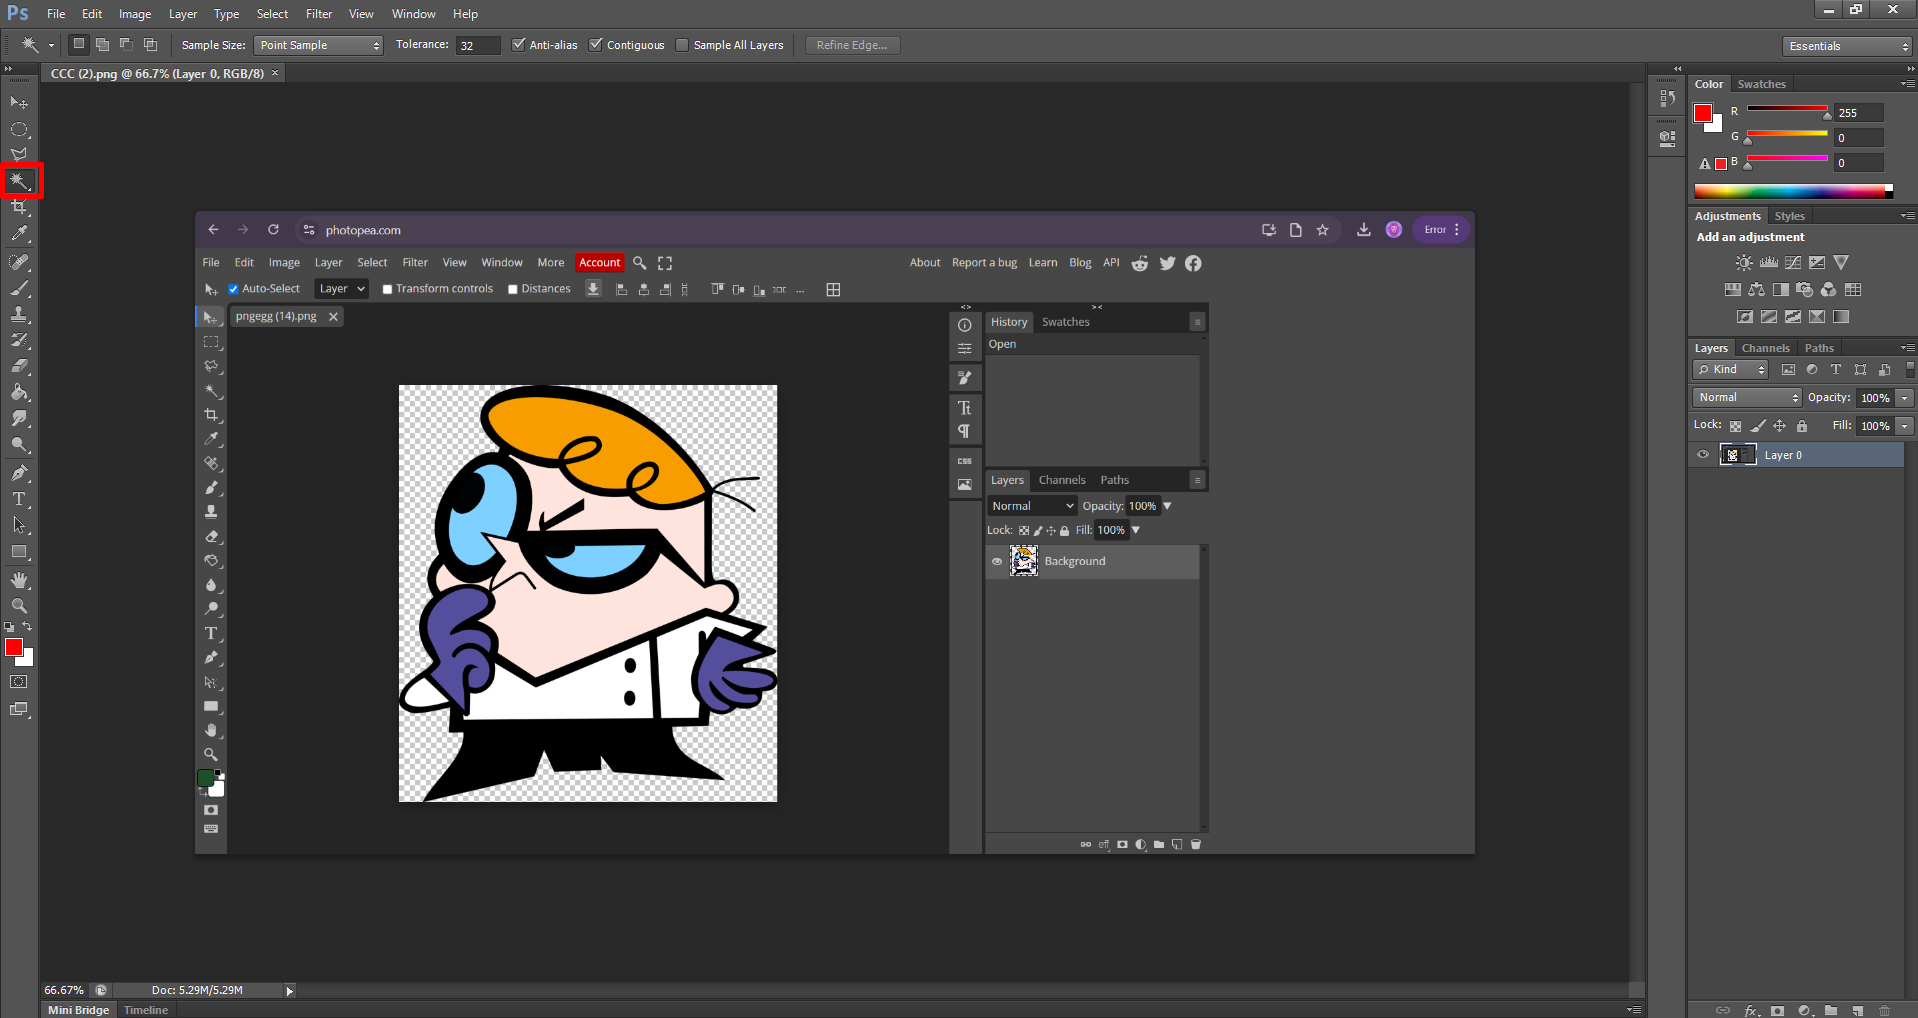Select the Horizontal Type tool in Photoshop
Viewport: 1918px width, 1018px height.
(19, 499)
